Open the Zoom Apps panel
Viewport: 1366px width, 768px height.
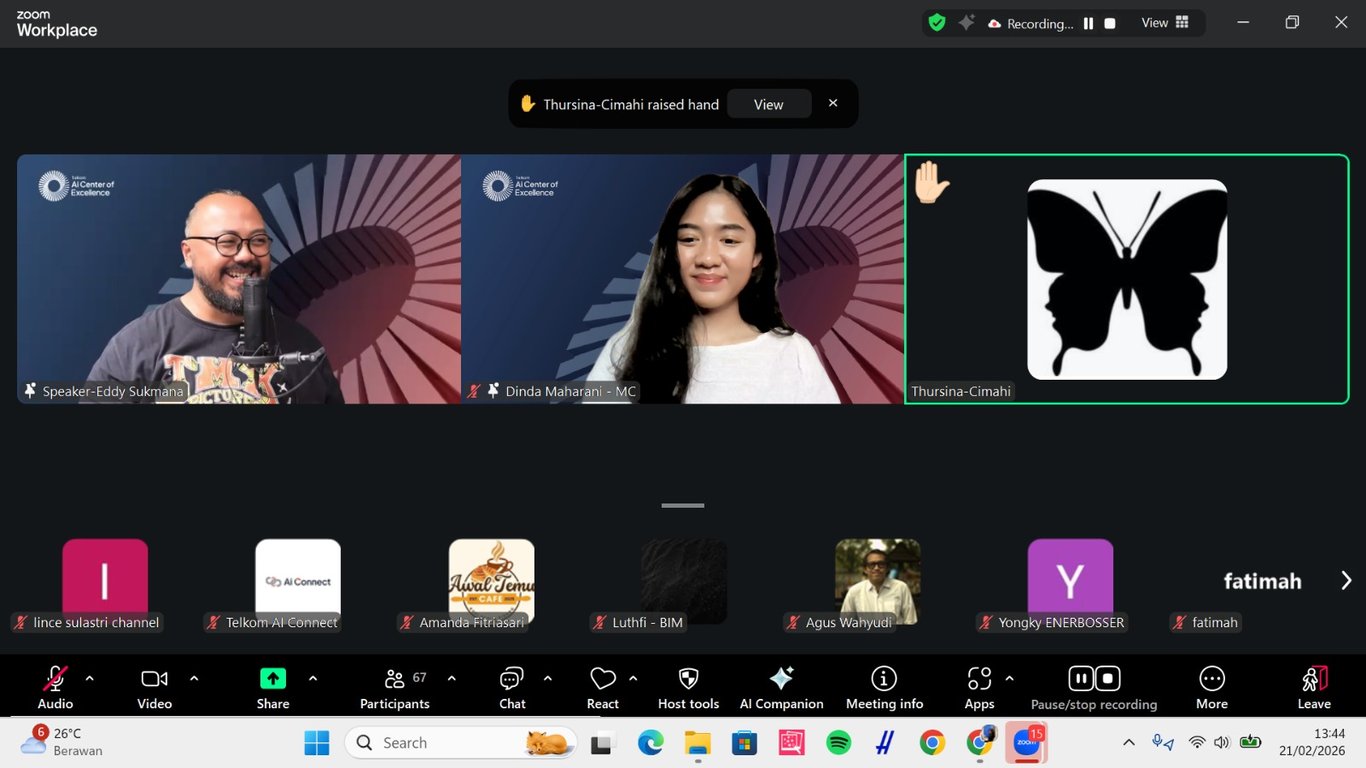[x=978, y=686]
